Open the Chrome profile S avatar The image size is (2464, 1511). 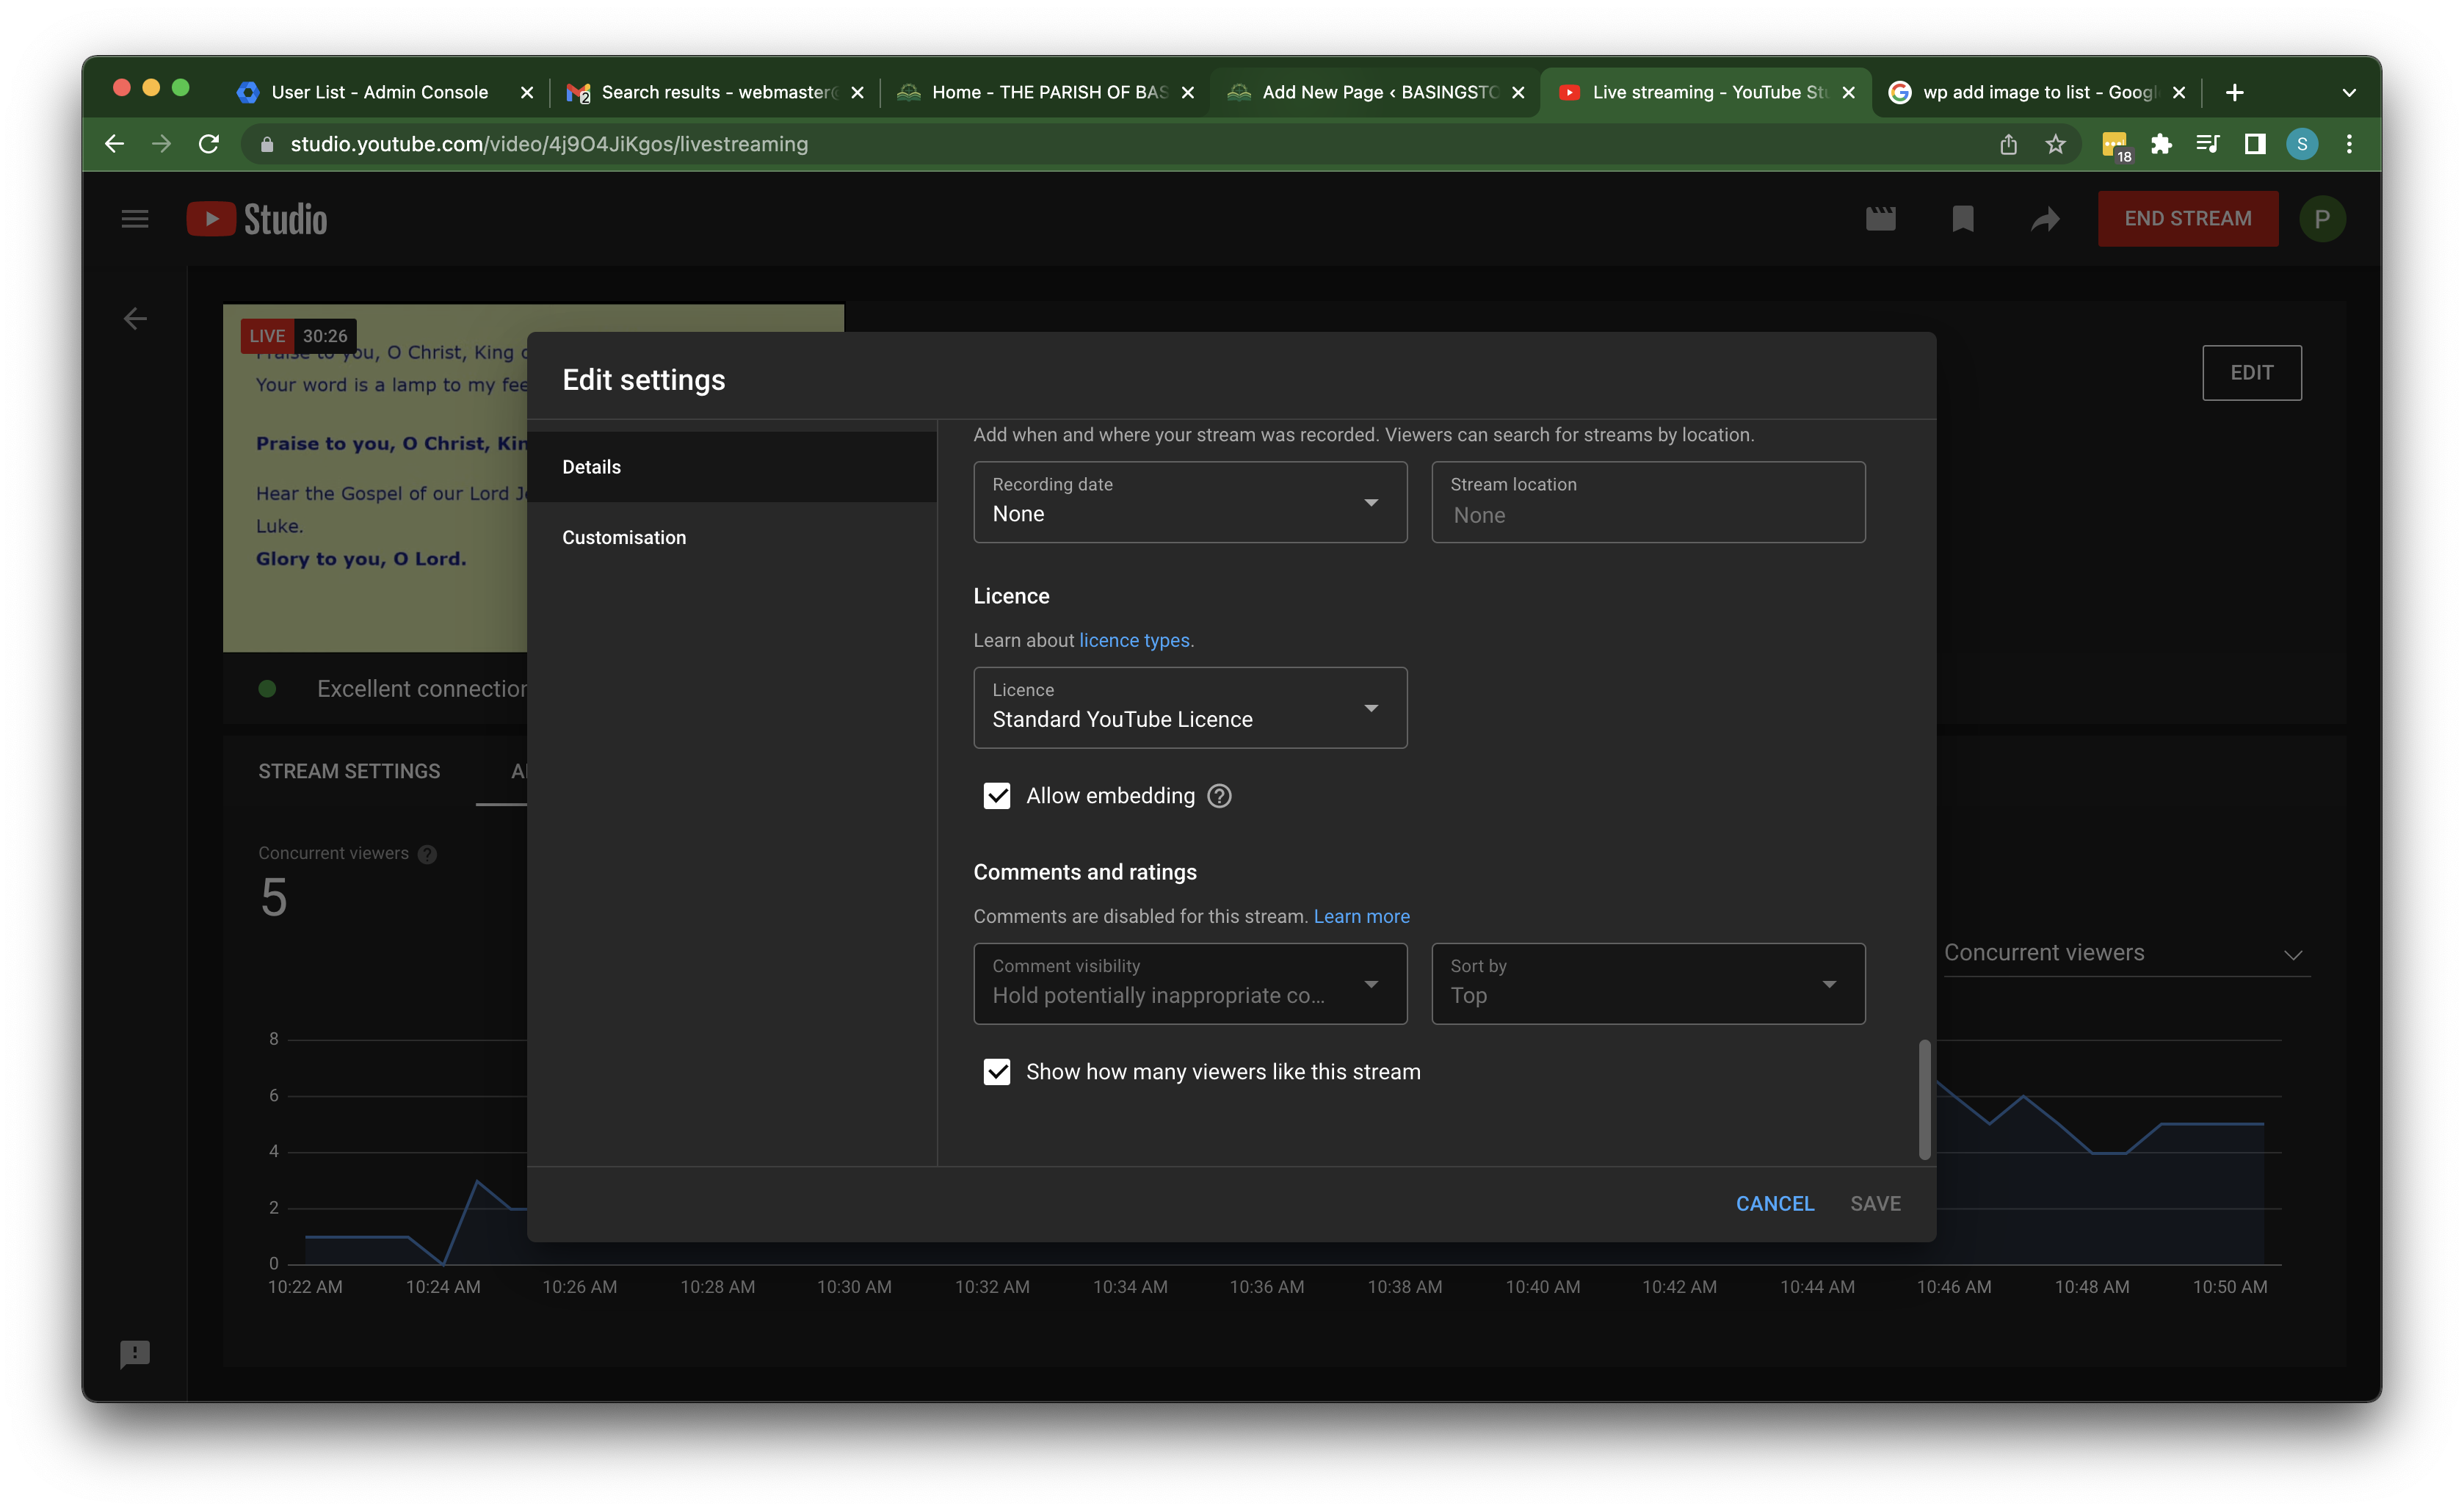[x=2302, y=144]
